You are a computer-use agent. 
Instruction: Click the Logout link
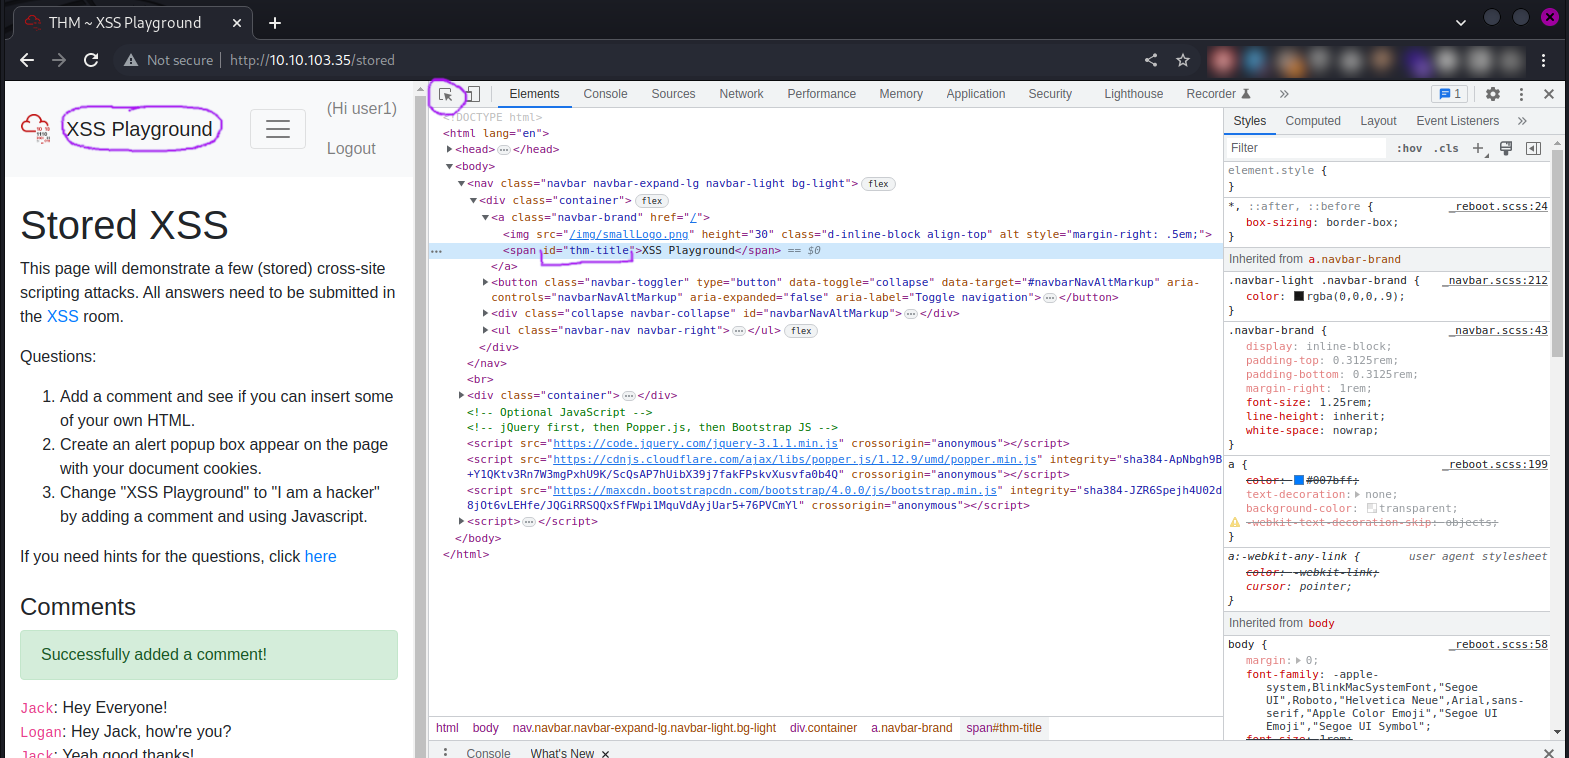tap(351, 148)
